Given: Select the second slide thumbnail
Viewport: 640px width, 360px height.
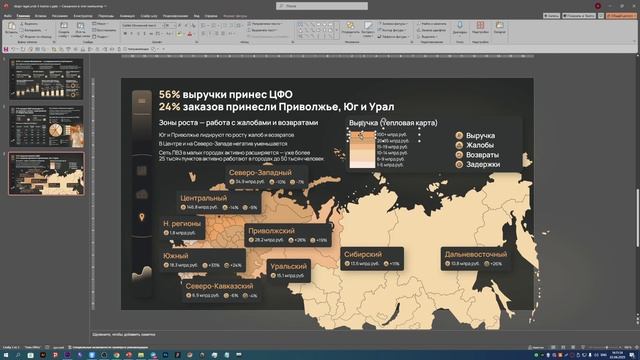Looking at the screenshot, I should (47, 127).
